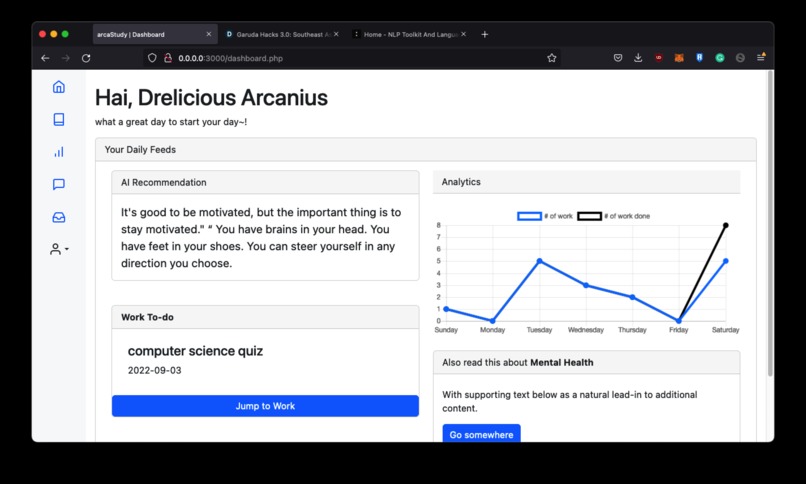The height and width of the screenshot is (484, 806).
Task: Open a new tab with plus button
Action: coord(484,34)
